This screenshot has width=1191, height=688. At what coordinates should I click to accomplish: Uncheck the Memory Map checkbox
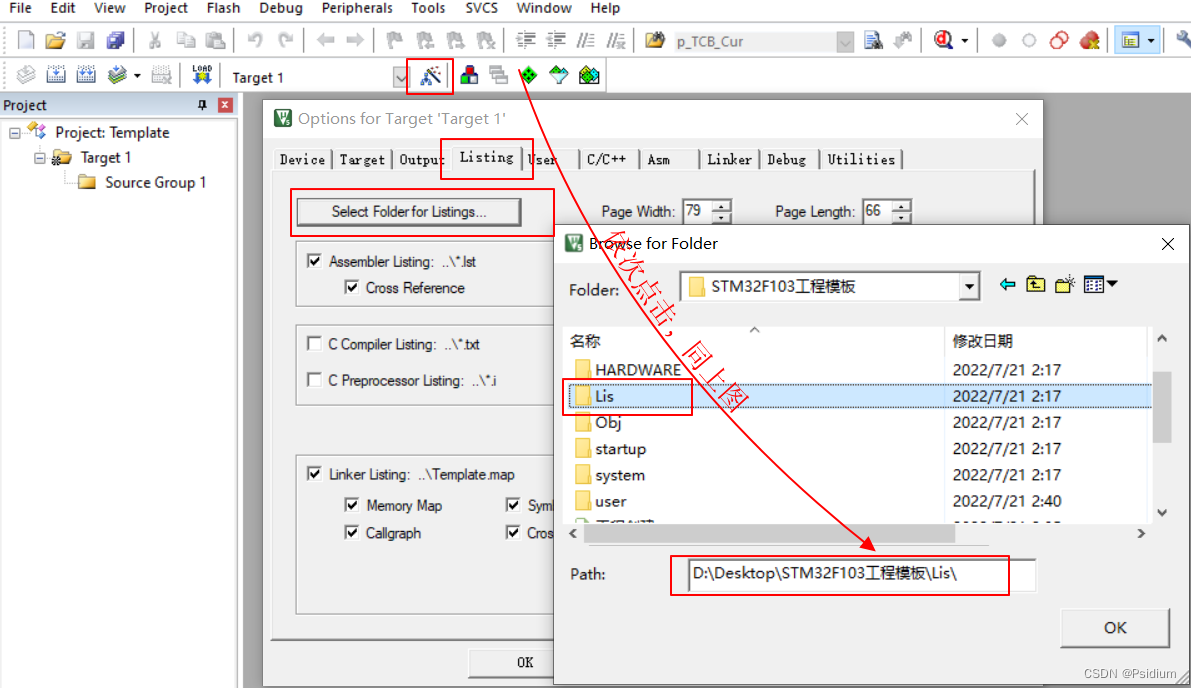352,505
